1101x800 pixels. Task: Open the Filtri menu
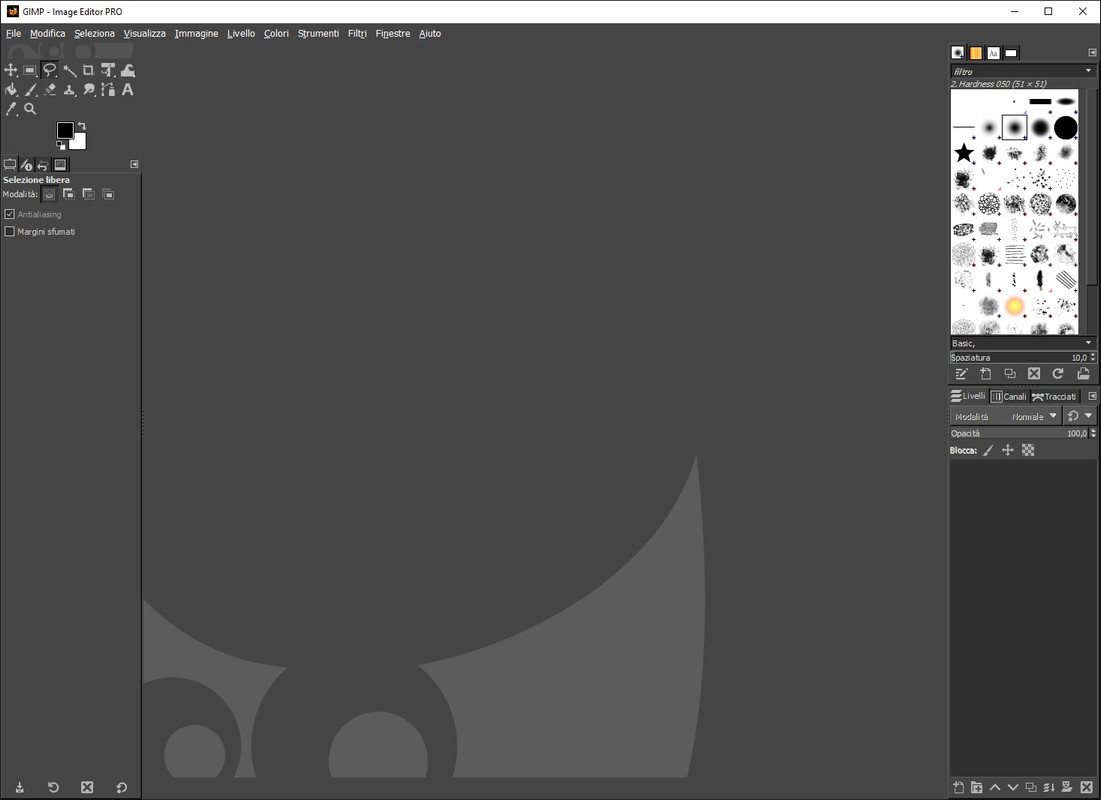coord(357,33)
